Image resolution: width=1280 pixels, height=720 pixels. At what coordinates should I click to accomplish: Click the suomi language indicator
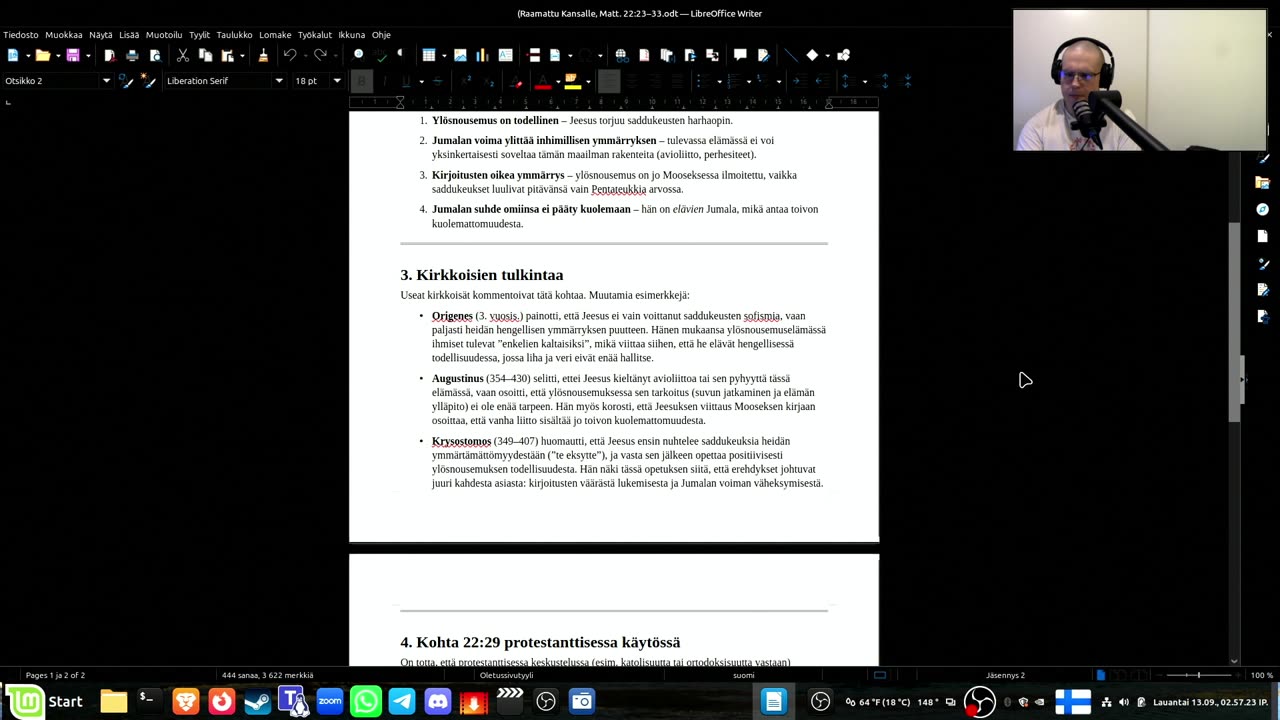[744, 675]
